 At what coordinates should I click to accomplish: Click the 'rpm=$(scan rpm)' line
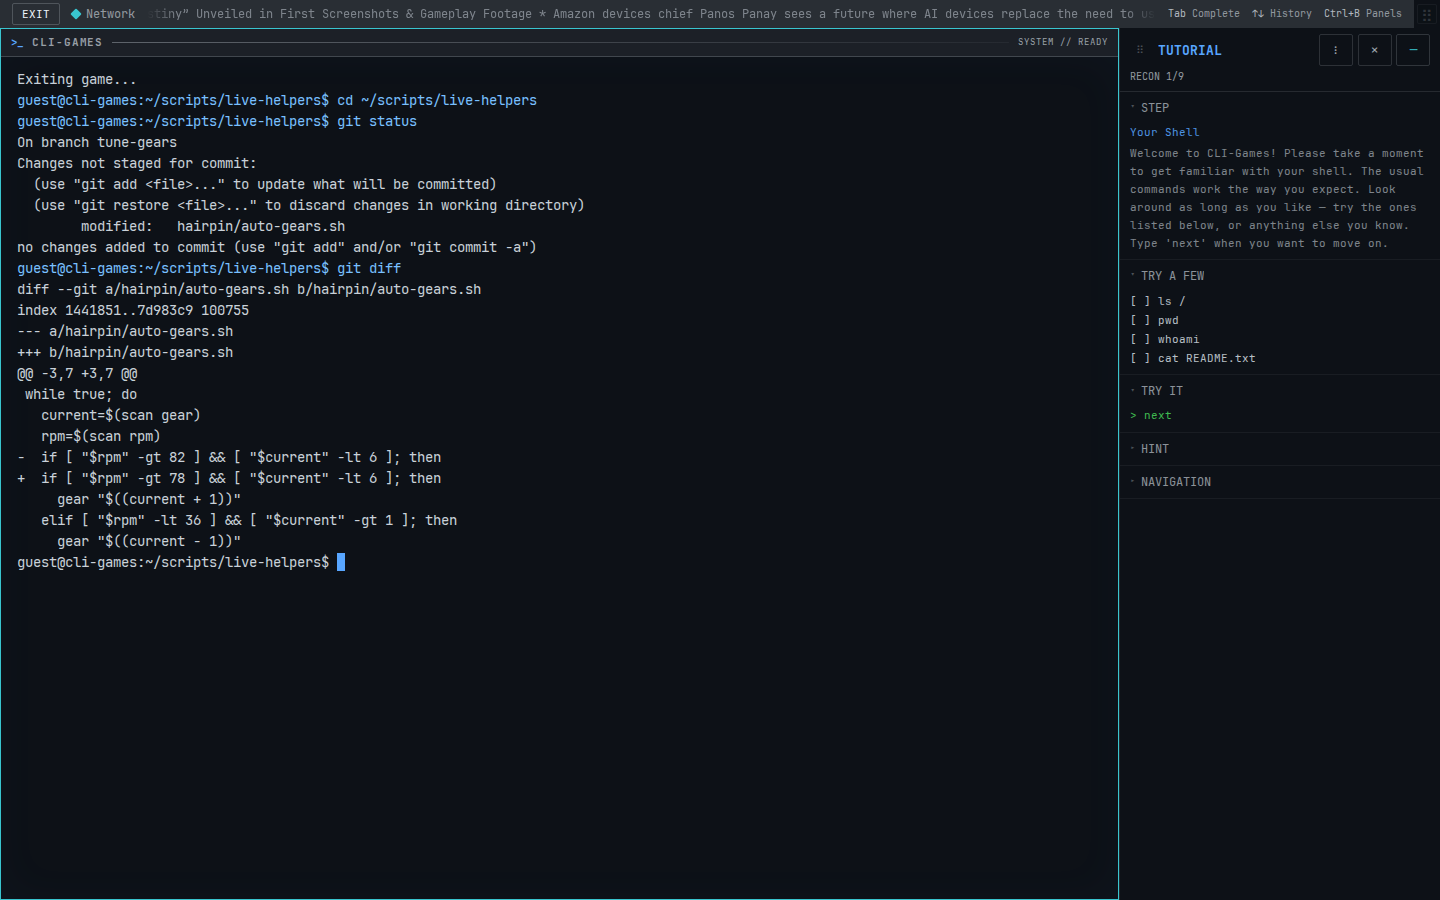pos(101,437)
